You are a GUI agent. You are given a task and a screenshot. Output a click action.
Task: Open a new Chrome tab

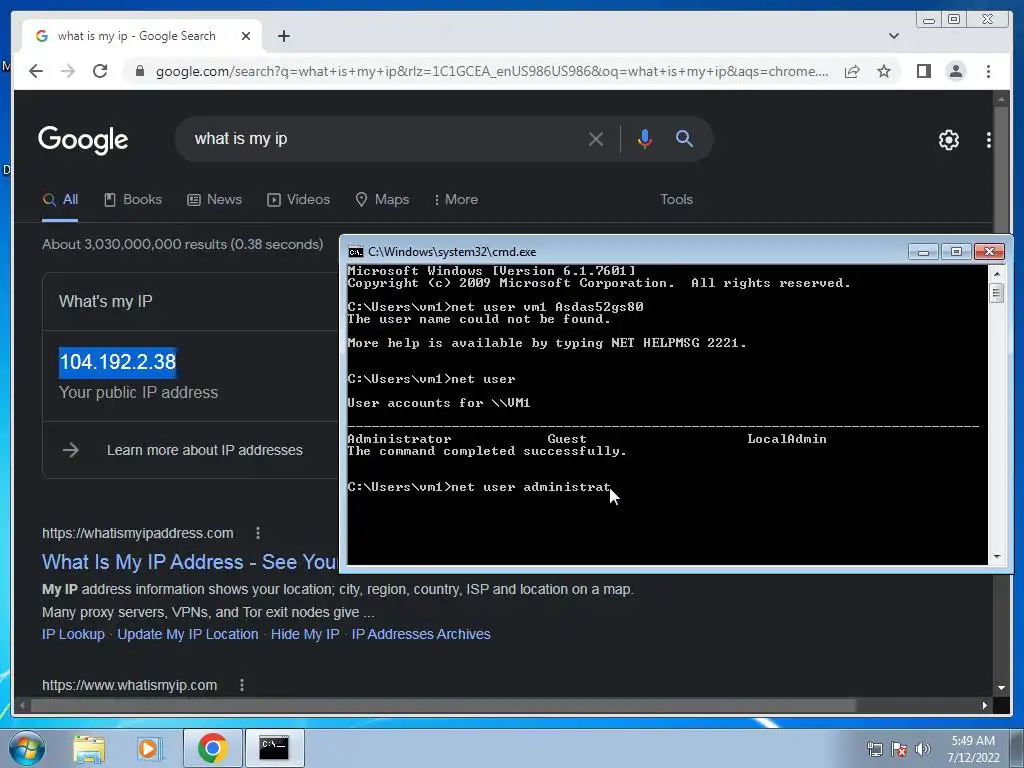pos(283,36)
